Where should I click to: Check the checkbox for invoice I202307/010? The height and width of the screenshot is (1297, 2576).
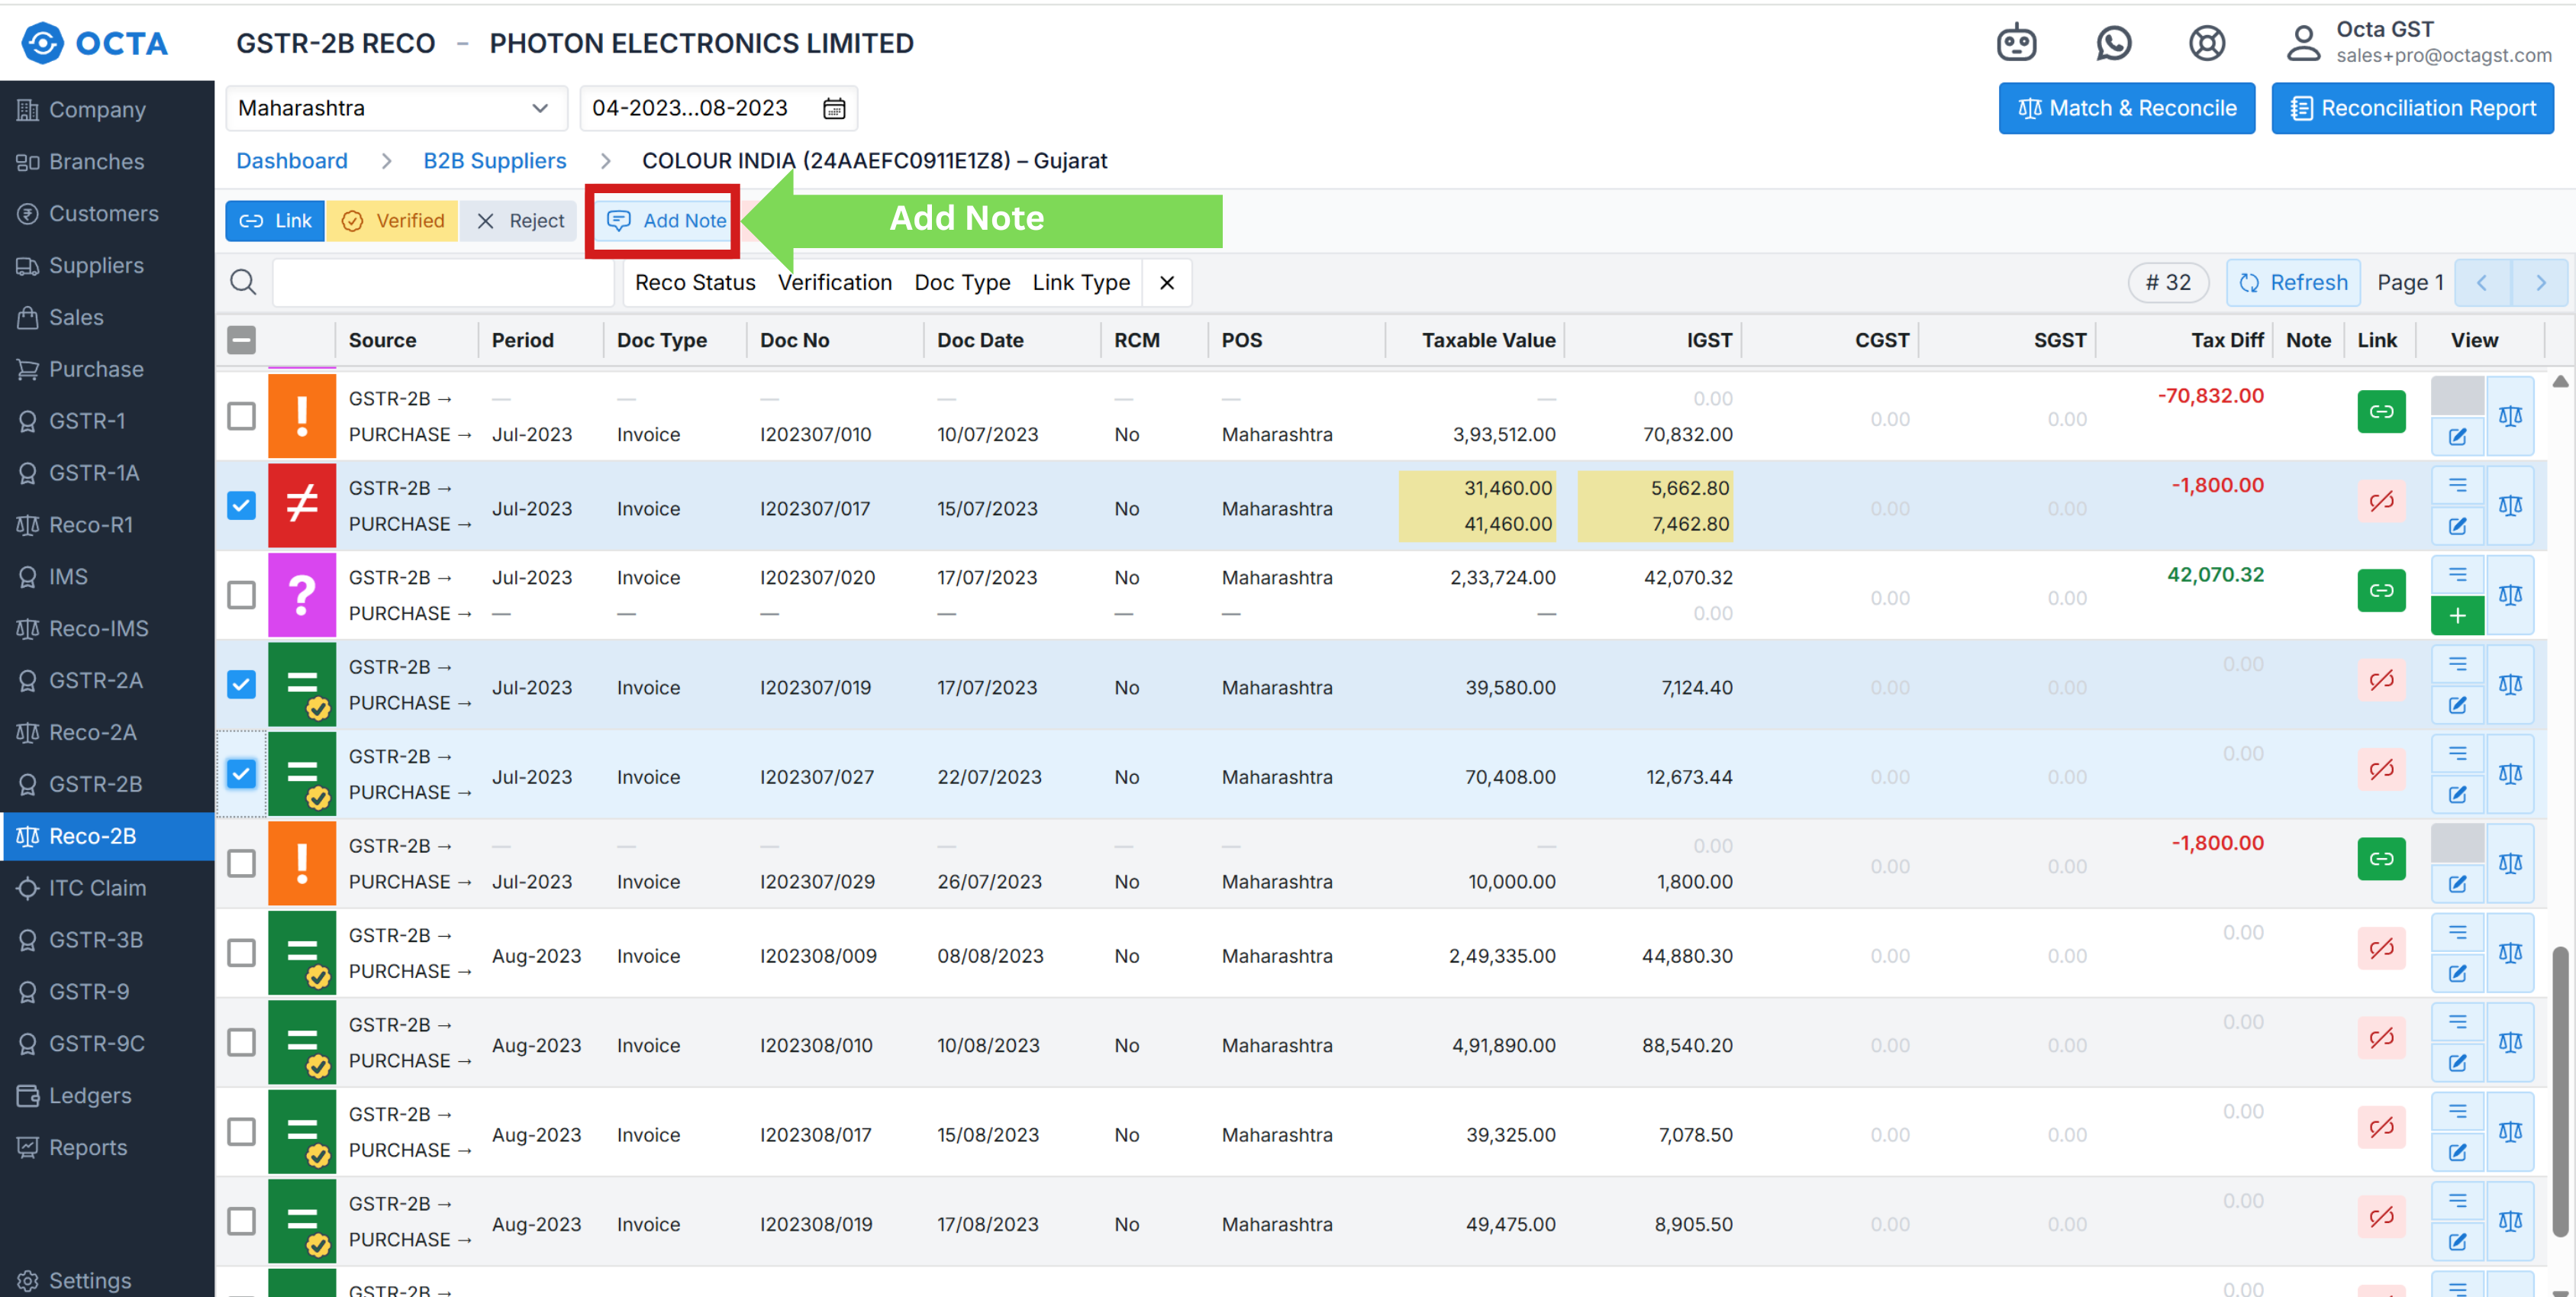tap(241, 416)
